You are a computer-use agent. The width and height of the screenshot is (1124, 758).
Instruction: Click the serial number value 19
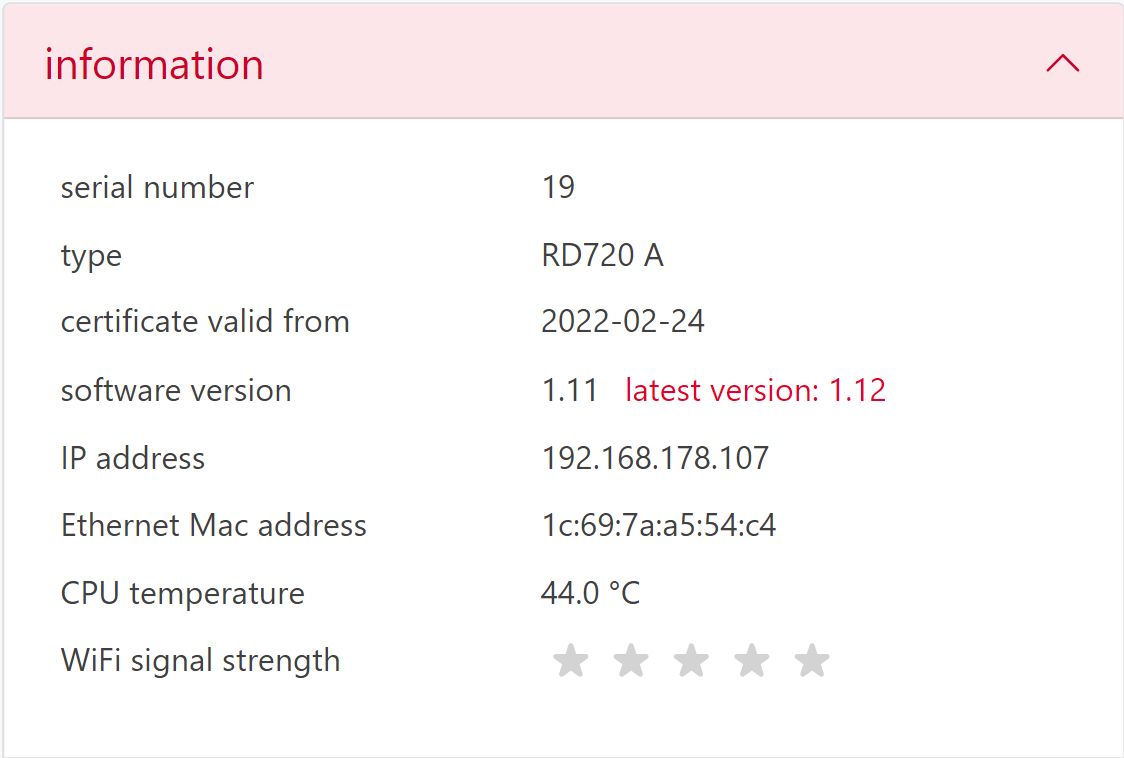[558, 187]
